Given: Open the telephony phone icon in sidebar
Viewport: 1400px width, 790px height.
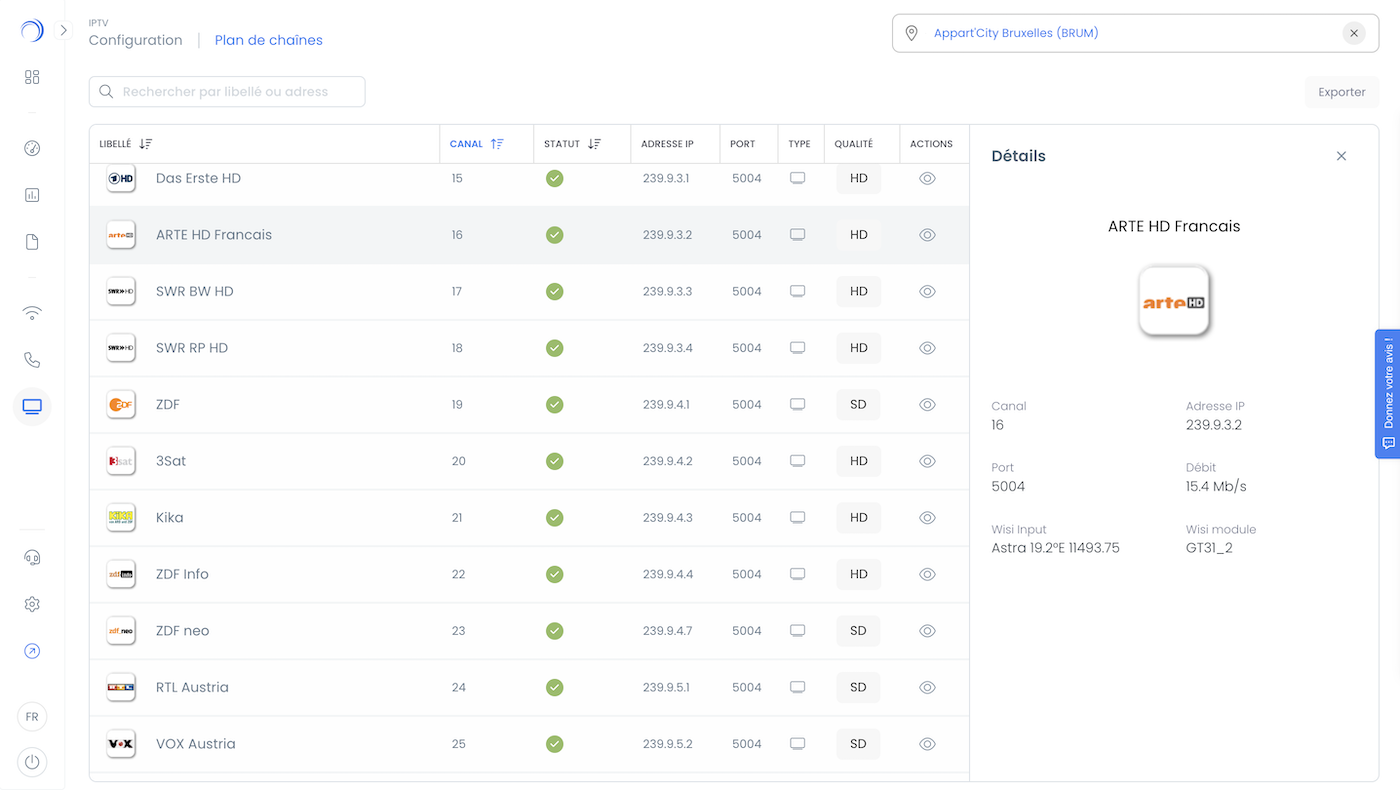Looking at the screenshot, I should point(32,360).
